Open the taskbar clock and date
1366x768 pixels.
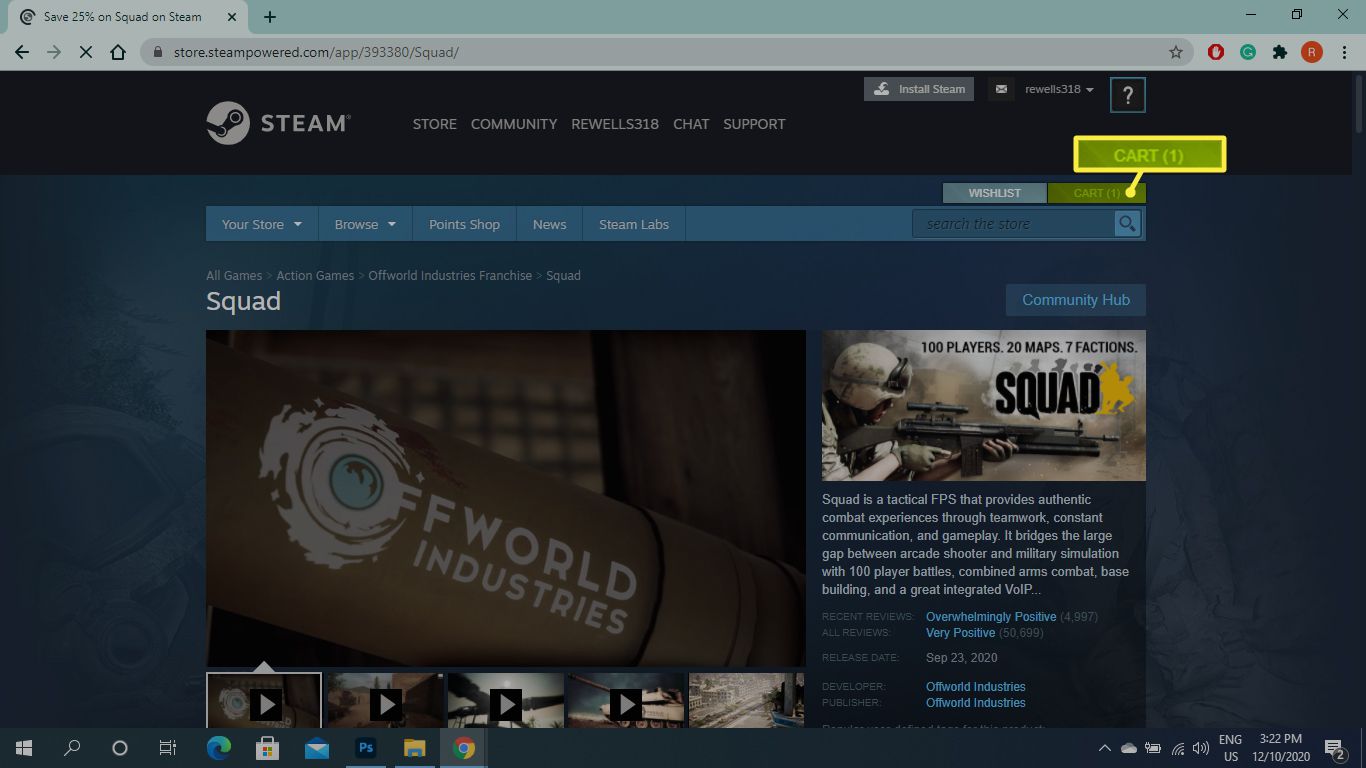click(1282, 748)
